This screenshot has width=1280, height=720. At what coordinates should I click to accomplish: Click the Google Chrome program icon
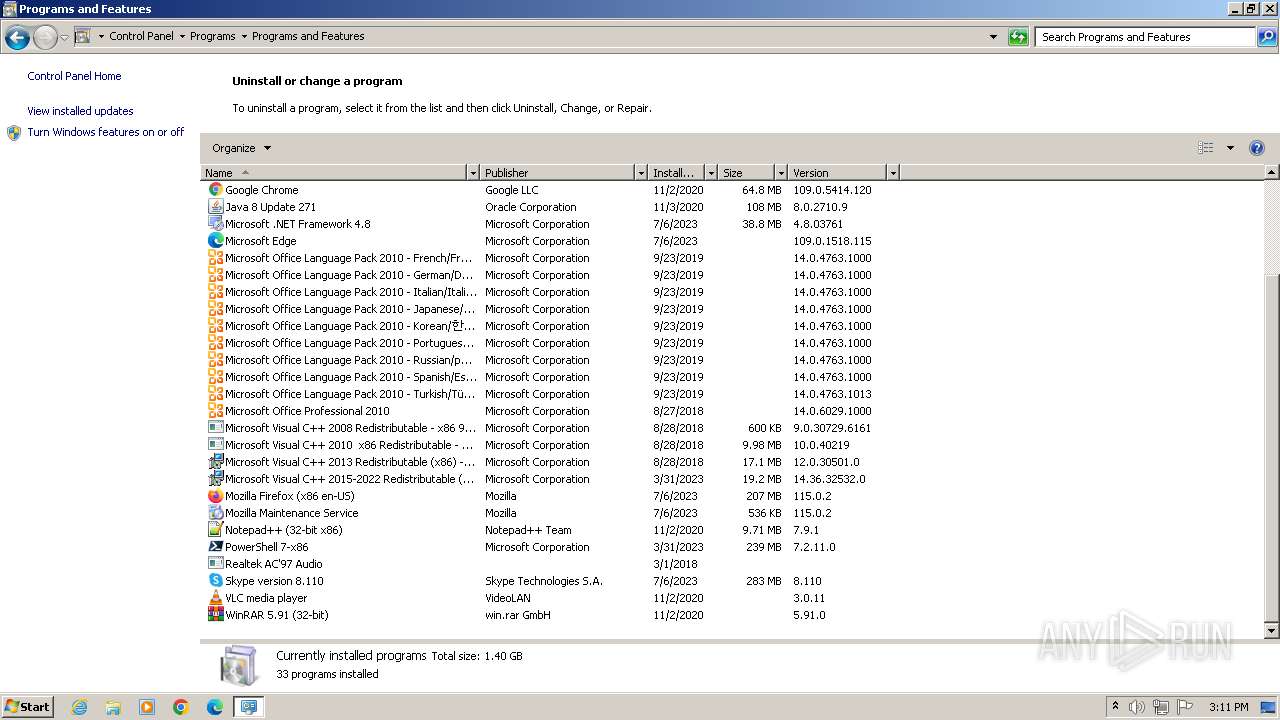(215, 190)
